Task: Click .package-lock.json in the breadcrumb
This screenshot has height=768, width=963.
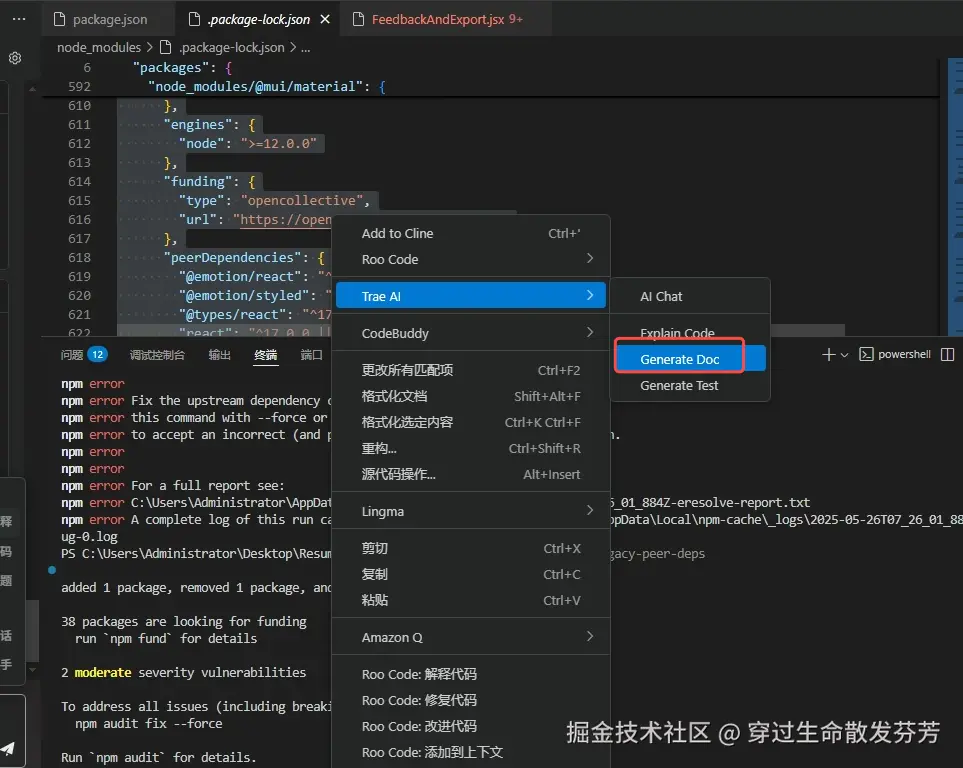Action: click(231, 47)
